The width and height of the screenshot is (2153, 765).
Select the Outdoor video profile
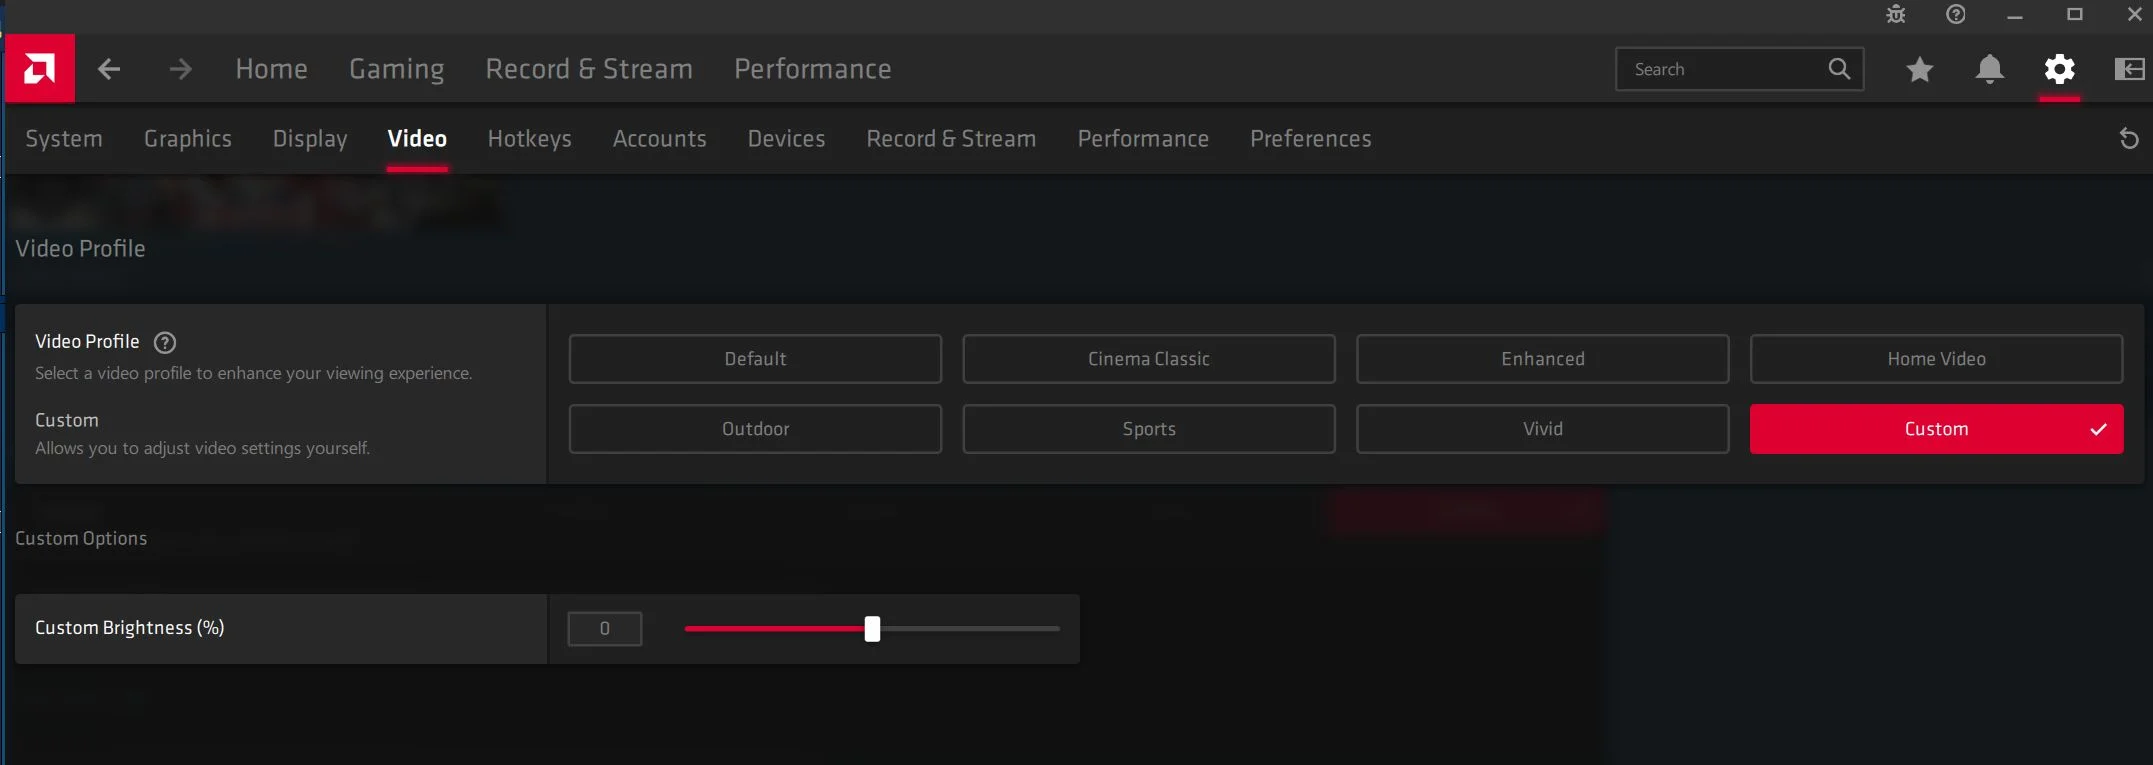pyautogui.click(x=755, y=429)
